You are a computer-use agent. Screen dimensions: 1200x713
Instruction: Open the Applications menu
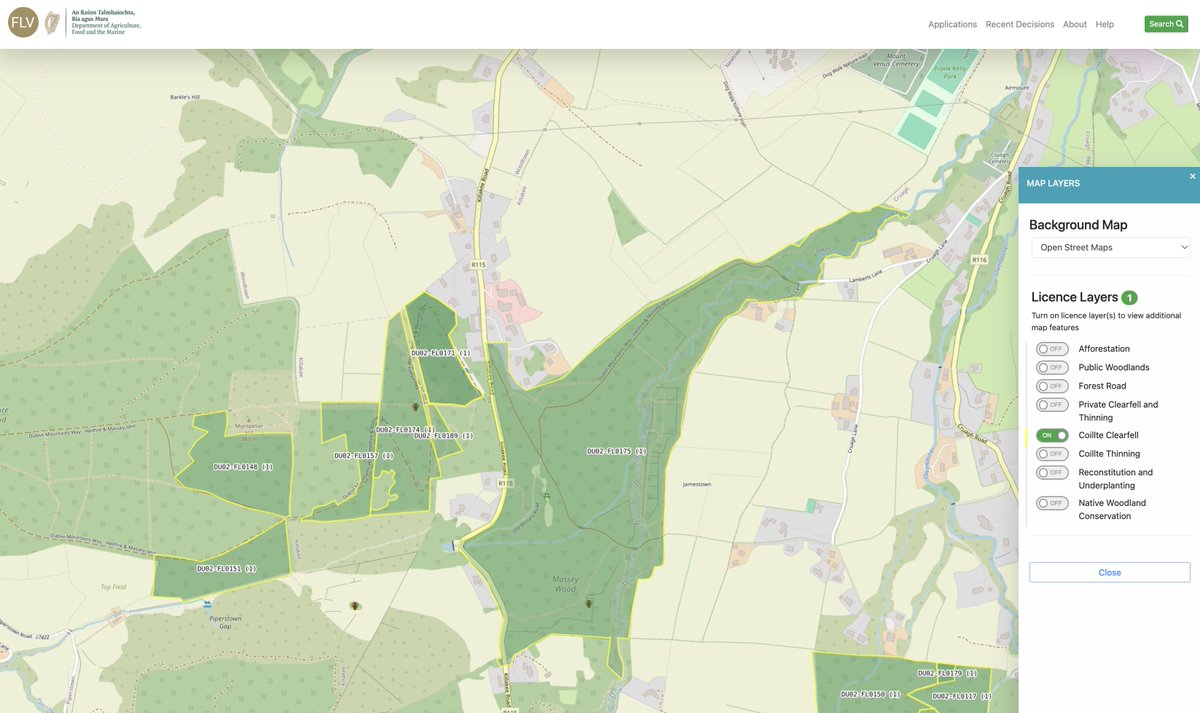coord(952,24)
